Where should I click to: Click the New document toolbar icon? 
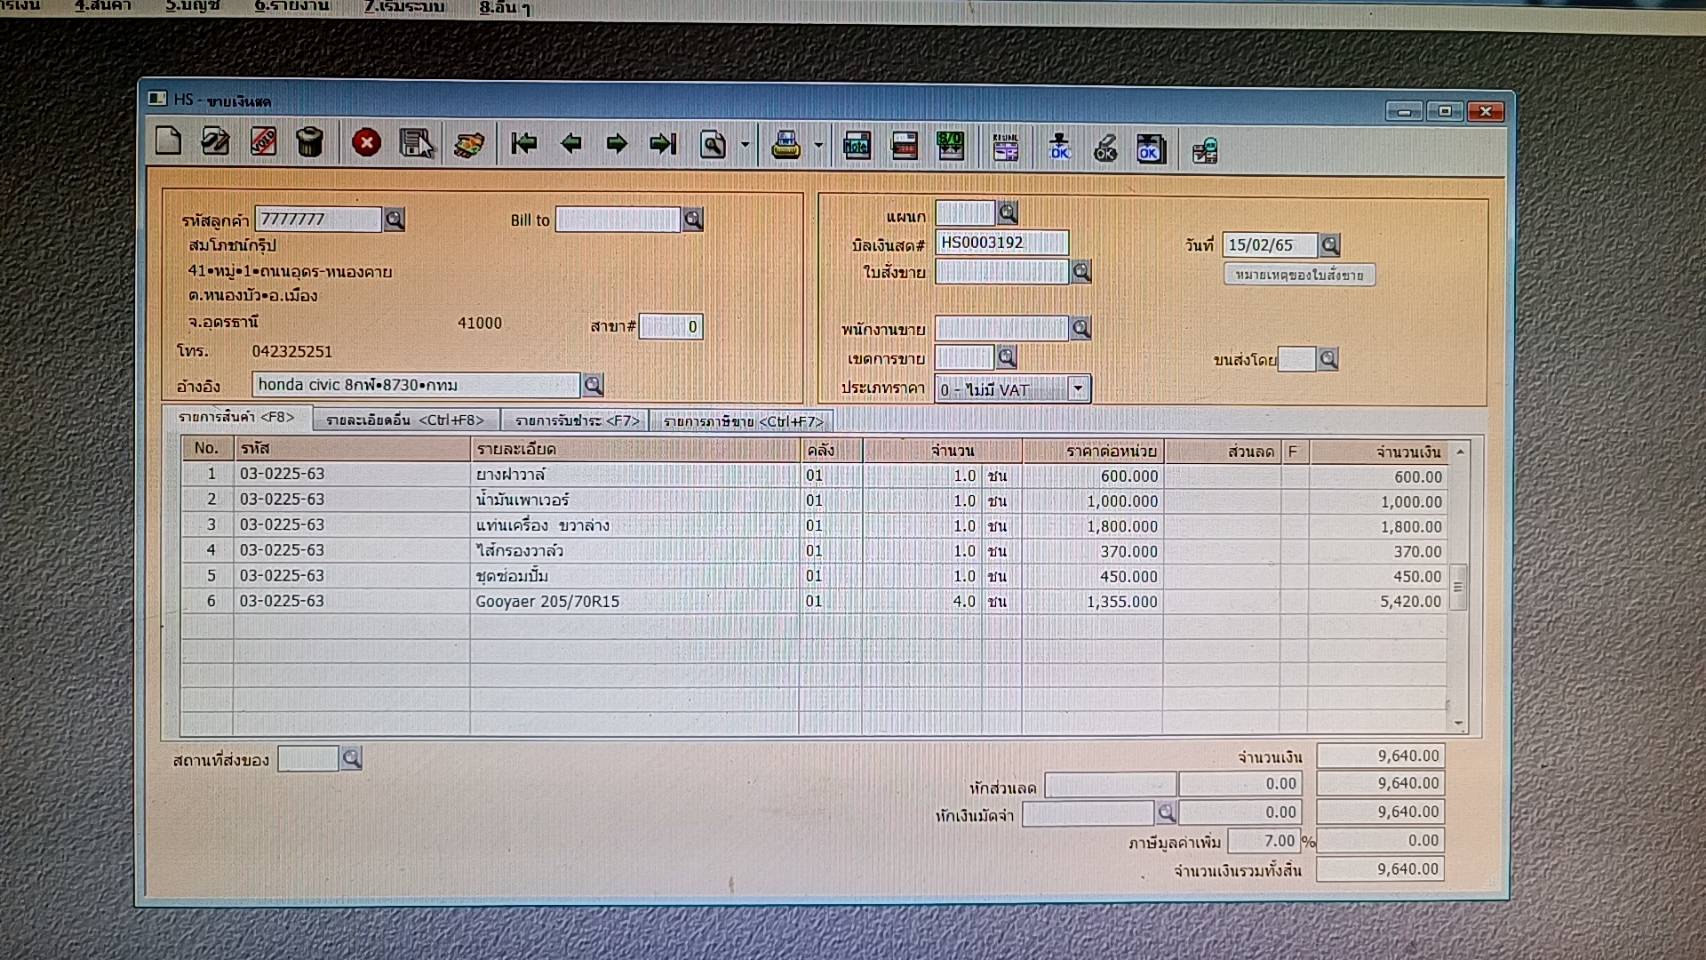pos(168,141)
